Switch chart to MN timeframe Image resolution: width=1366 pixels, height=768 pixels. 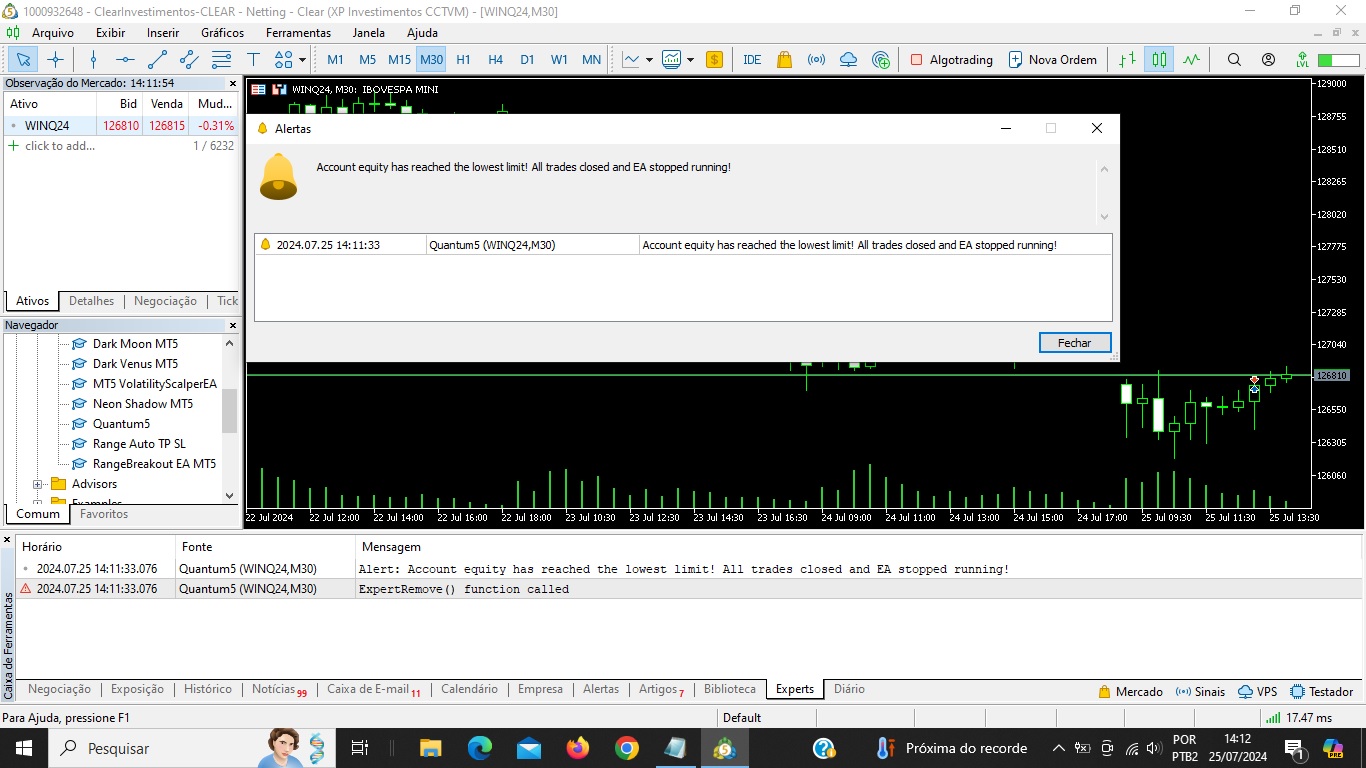pos(591,59)
